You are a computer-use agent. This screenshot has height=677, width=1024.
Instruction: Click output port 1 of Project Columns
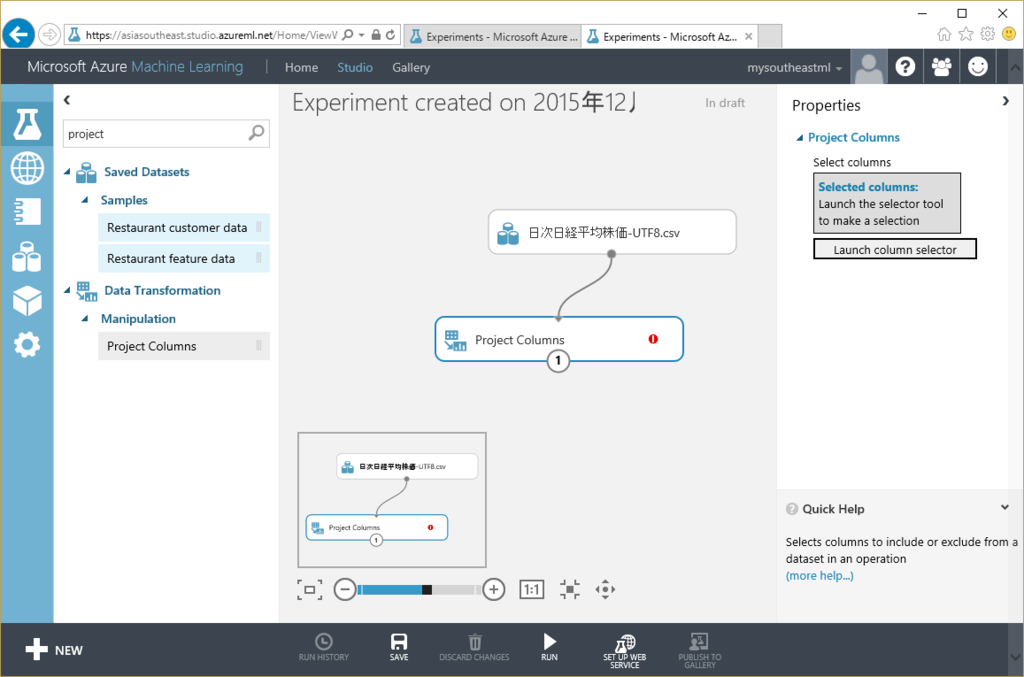[558, 360]
